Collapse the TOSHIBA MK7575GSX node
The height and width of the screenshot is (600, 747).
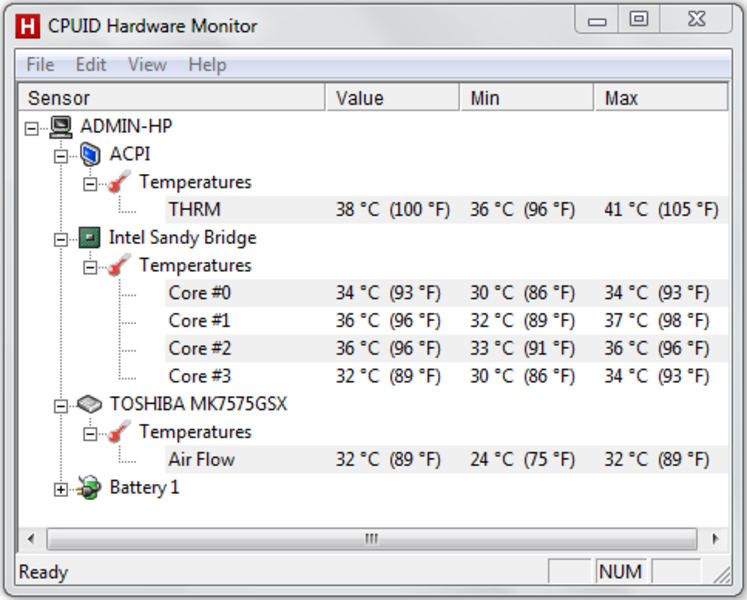tap(61, 406)
